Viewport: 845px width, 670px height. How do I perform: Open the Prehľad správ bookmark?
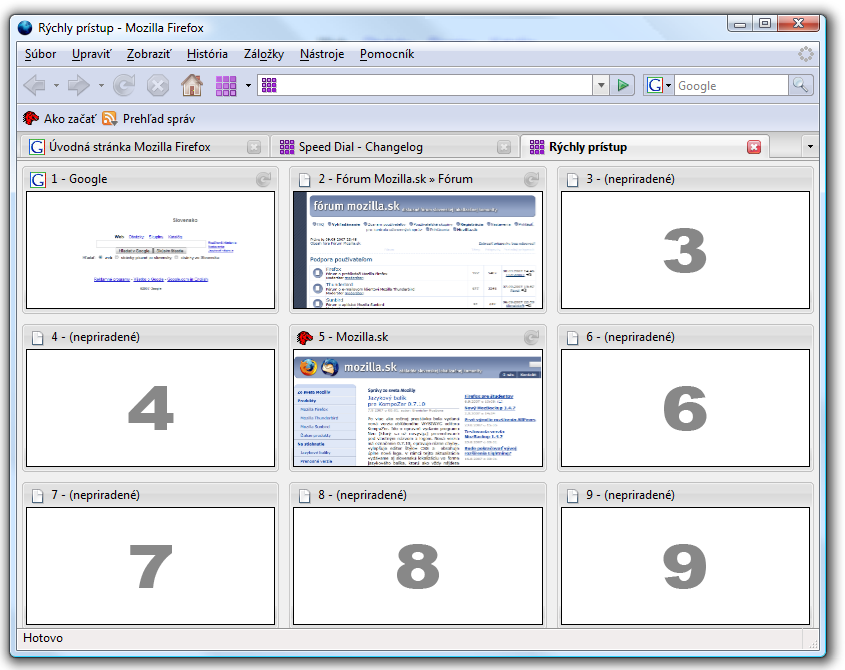(149, 119)
